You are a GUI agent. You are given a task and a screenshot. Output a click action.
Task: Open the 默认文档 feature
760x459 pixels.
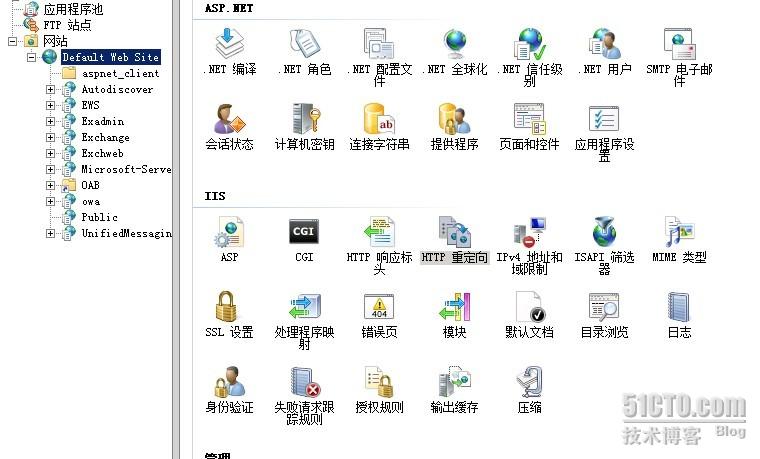[x=530, y=315]
